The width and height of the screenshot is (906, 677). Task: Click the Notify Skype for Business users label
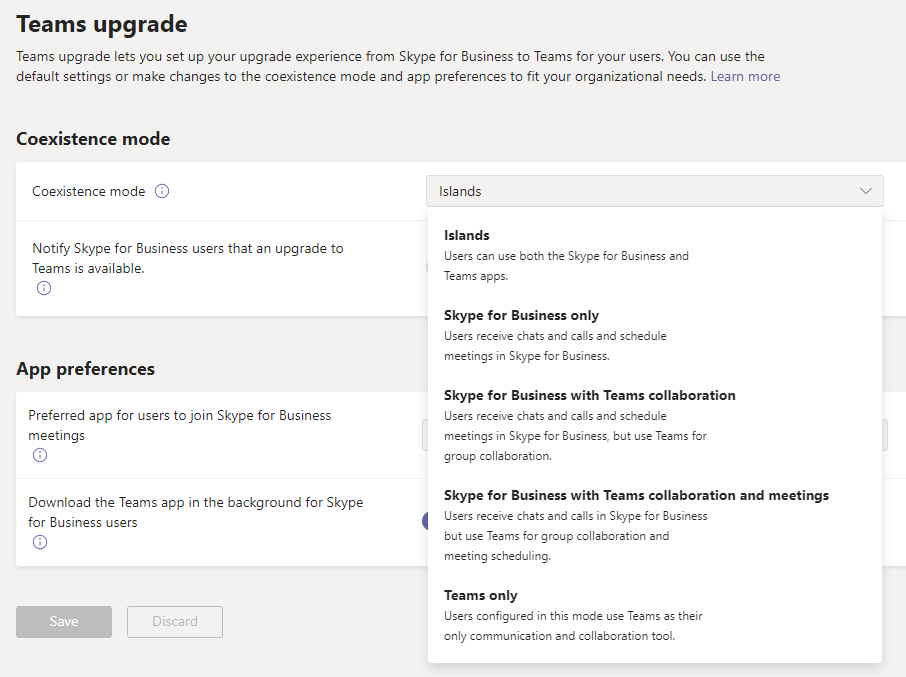pos(188,258)
